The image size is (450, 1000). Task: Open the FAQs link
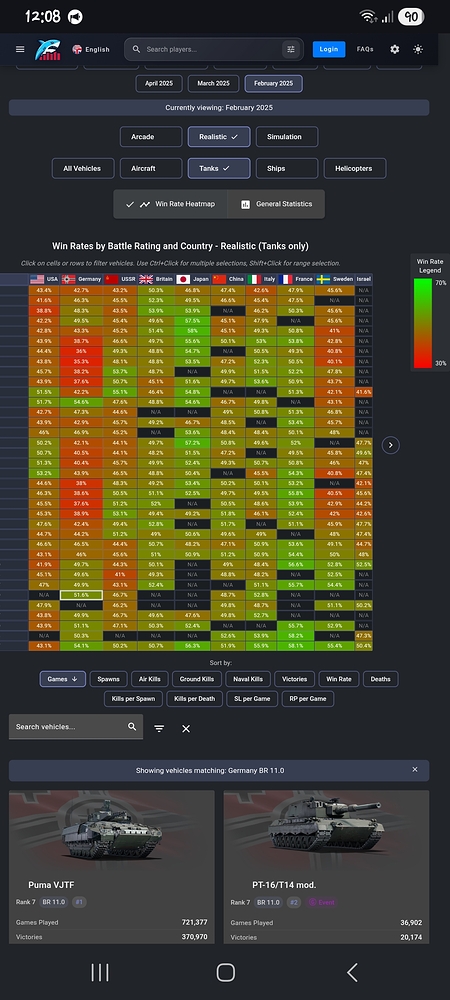pos(365,49)
